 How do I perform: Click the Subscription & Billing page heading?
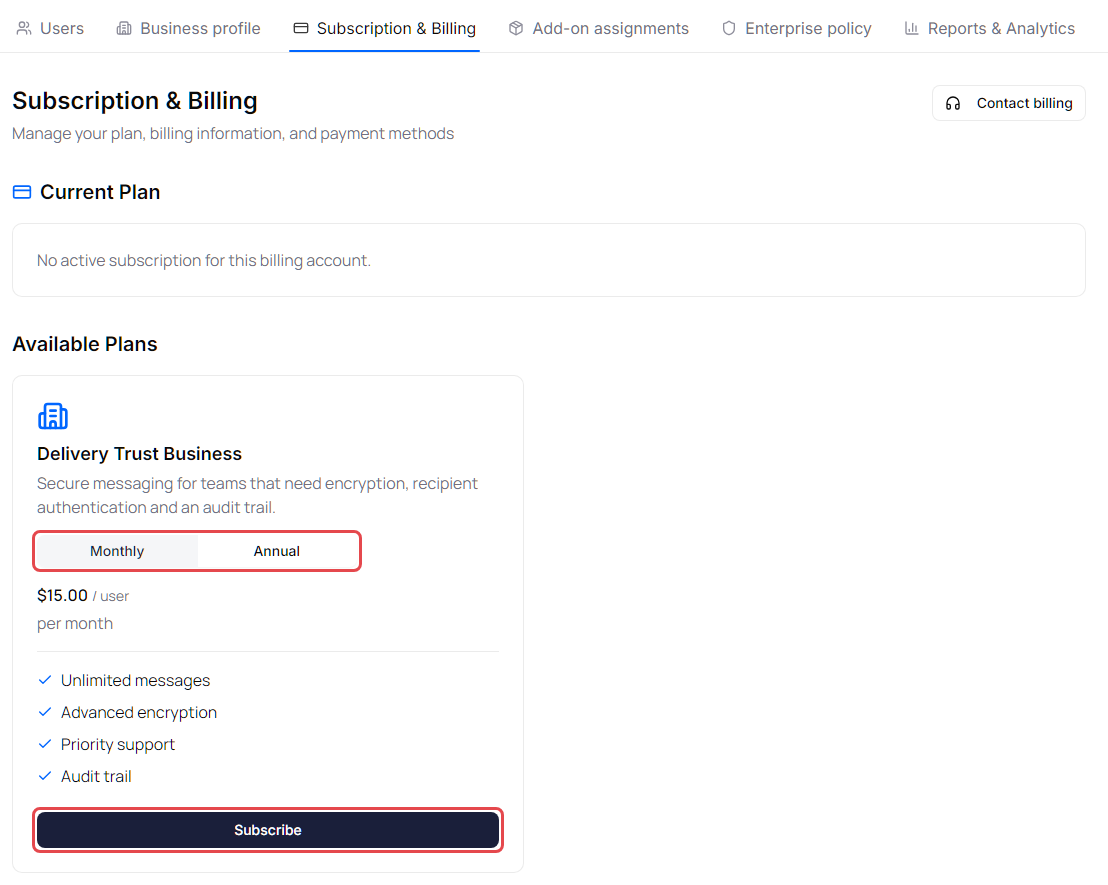tap(135, 100)
